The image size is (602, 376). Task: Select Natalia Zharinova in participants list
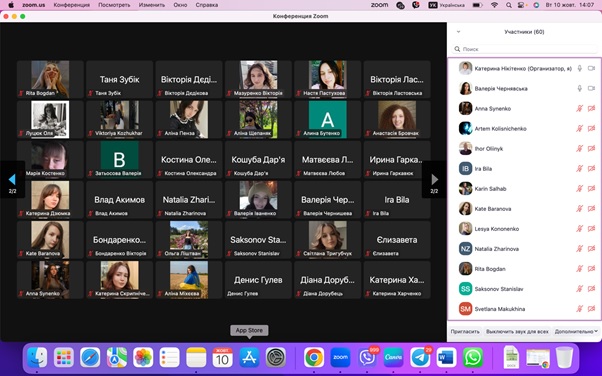pyautogui.click(x=524, y=248)
